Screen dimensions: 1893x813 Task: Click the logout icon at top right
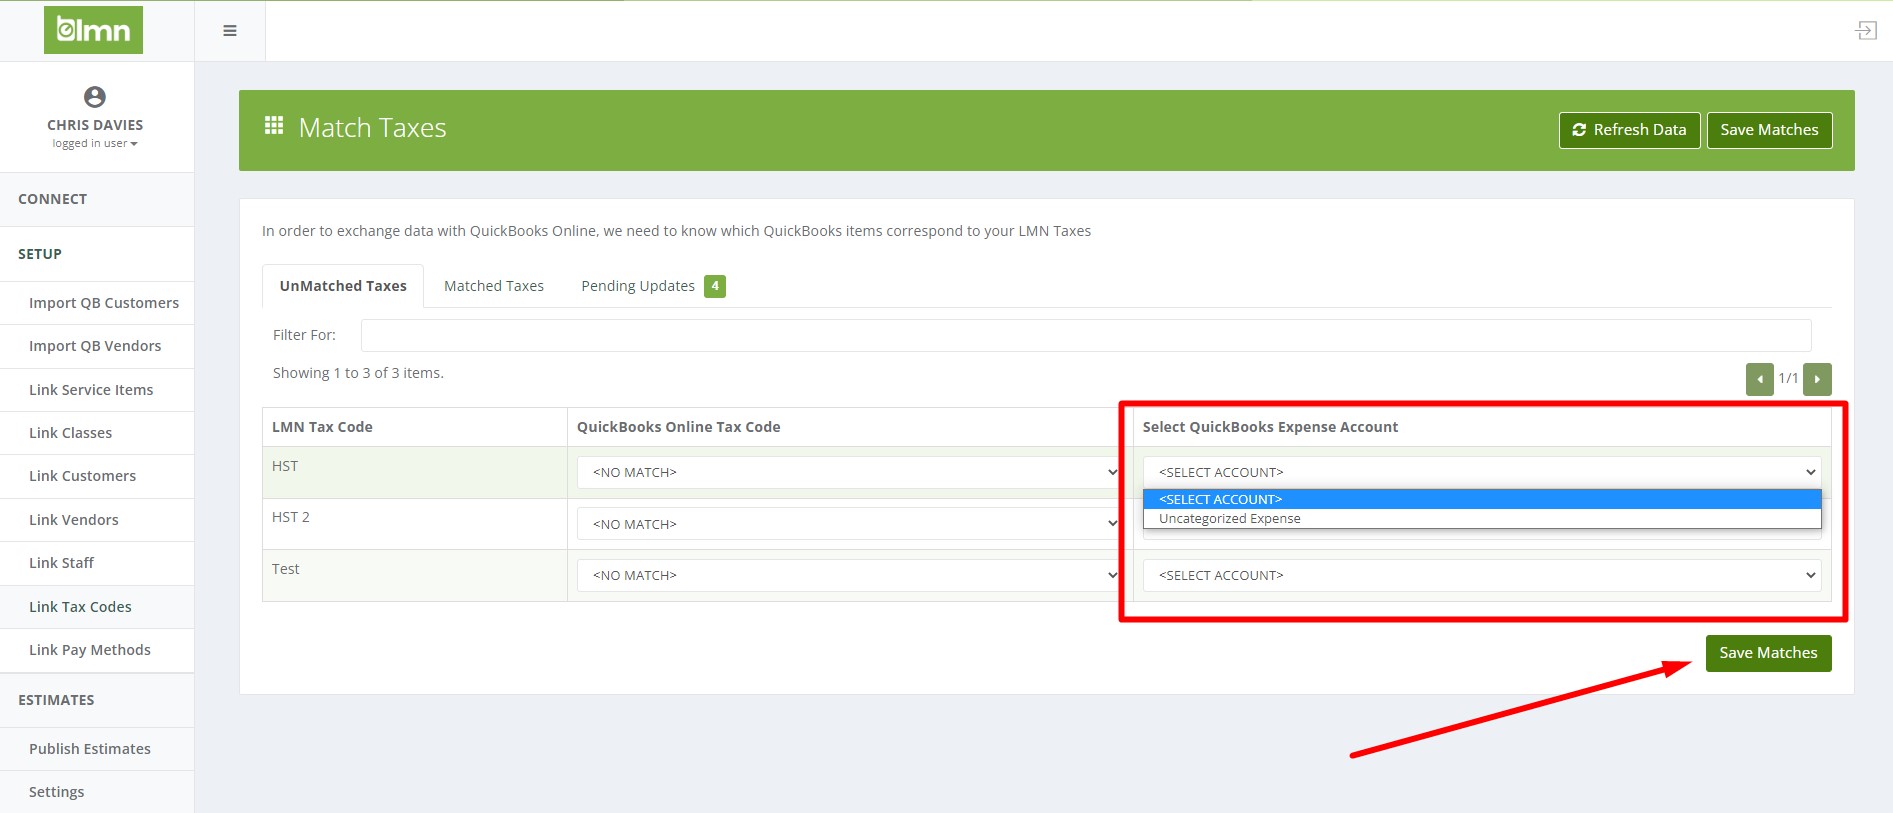point(1866,31)
